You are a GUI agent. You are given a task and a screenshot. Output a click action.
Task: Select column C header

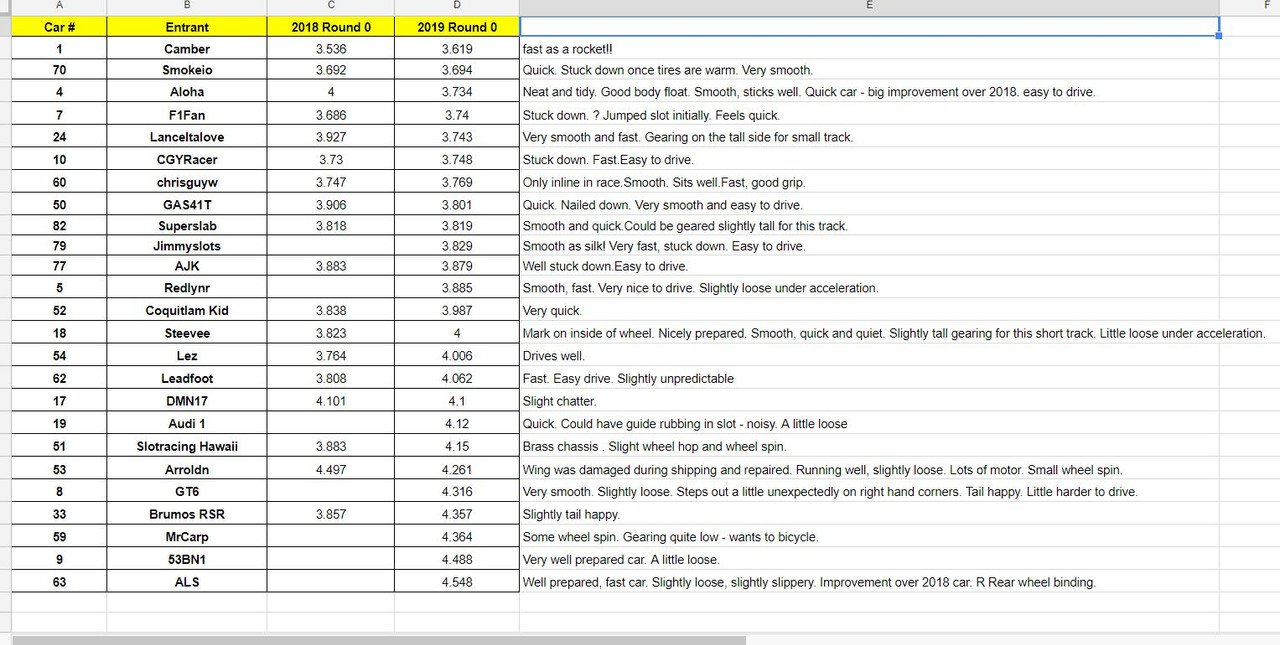click(x=331, y=6)
